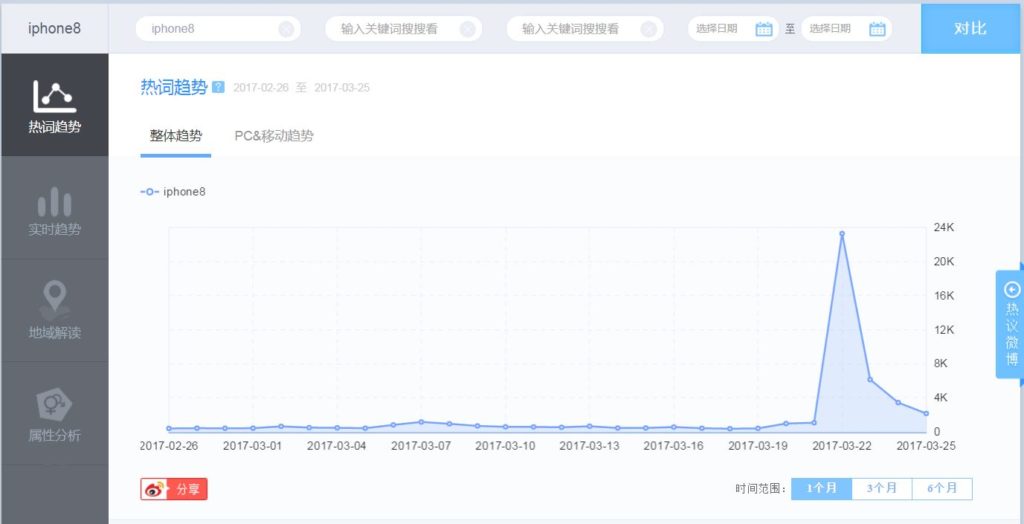Open 热词趋势 in the sidebar
The height and width of the screenshot is (524, 1024).
click(x=55, y=105)
